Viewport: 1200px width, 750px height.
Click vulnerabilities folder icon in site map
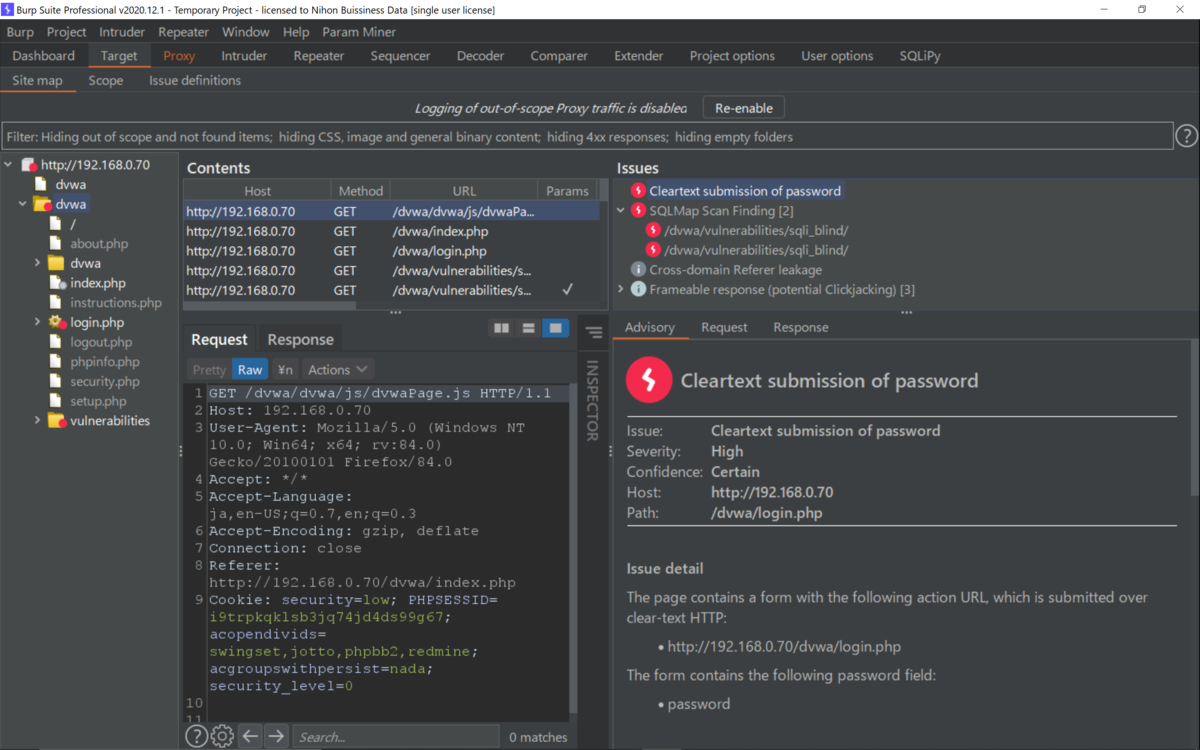pyautogui.click(x=57, y=421)
